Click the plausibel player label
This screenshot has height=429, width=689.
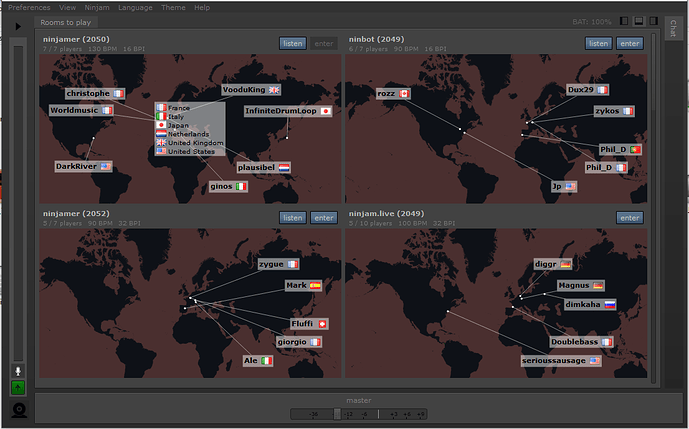pyautogui.click(x=264, y=167)
